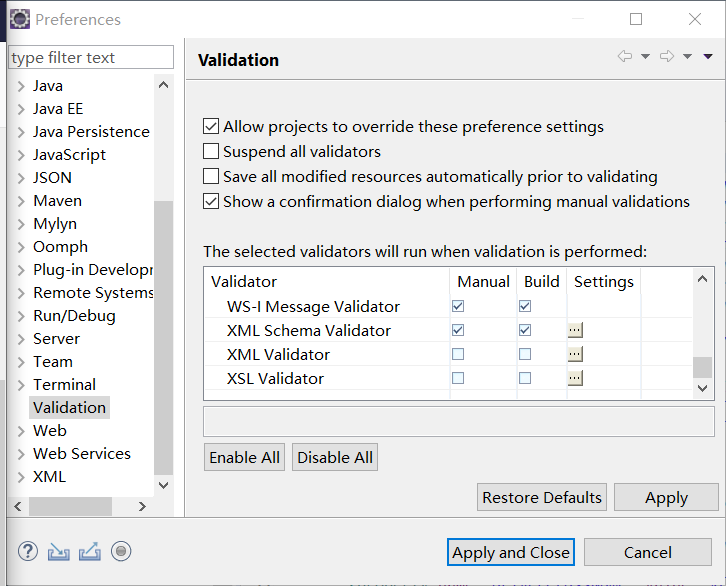Open back history dropdown arrow
Image resolution: width=726 pixels, height=586 pixels.
(645, 56)
